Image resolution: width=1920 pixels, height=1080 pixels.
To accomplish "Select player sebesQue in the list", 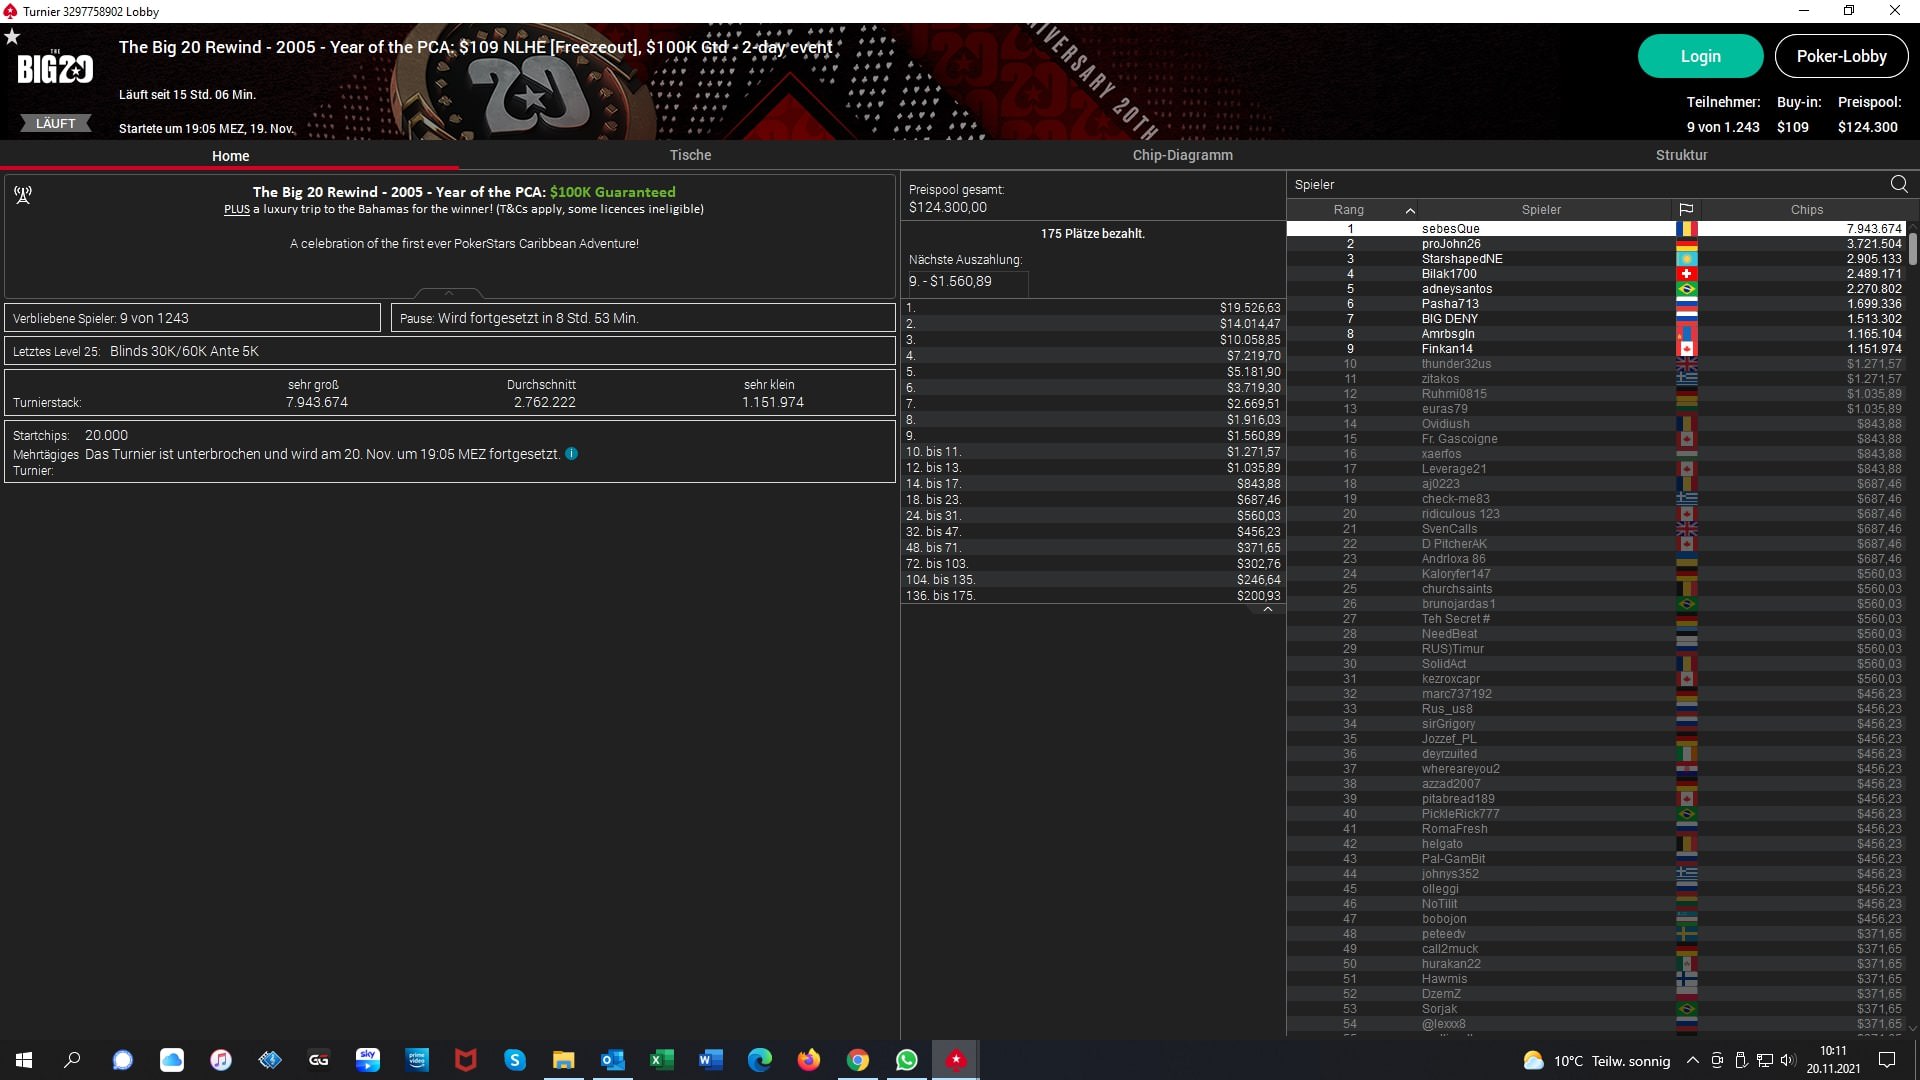I will coord(1596,229).
